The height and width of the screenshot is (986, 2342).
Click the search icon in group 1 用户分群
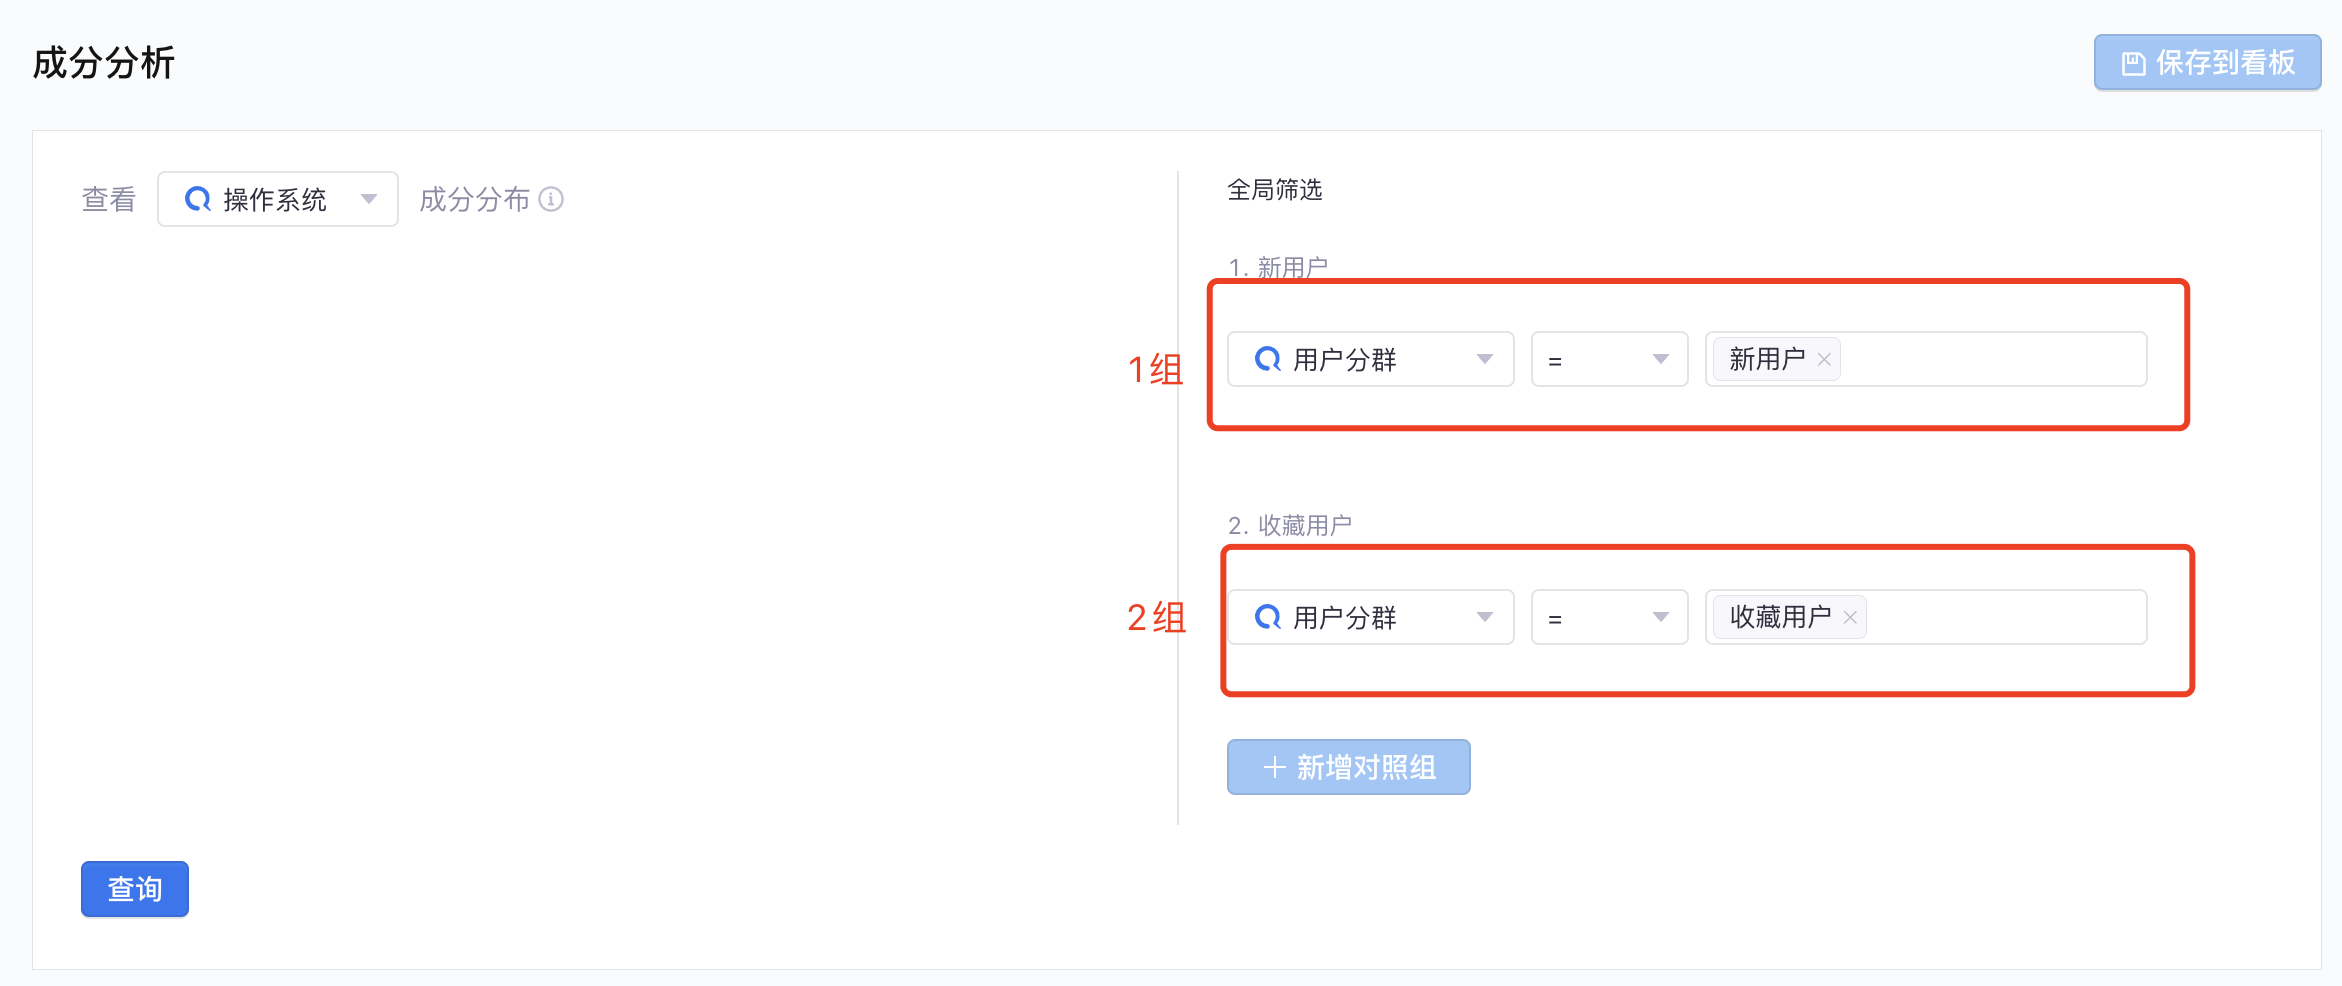point(1268,359)
